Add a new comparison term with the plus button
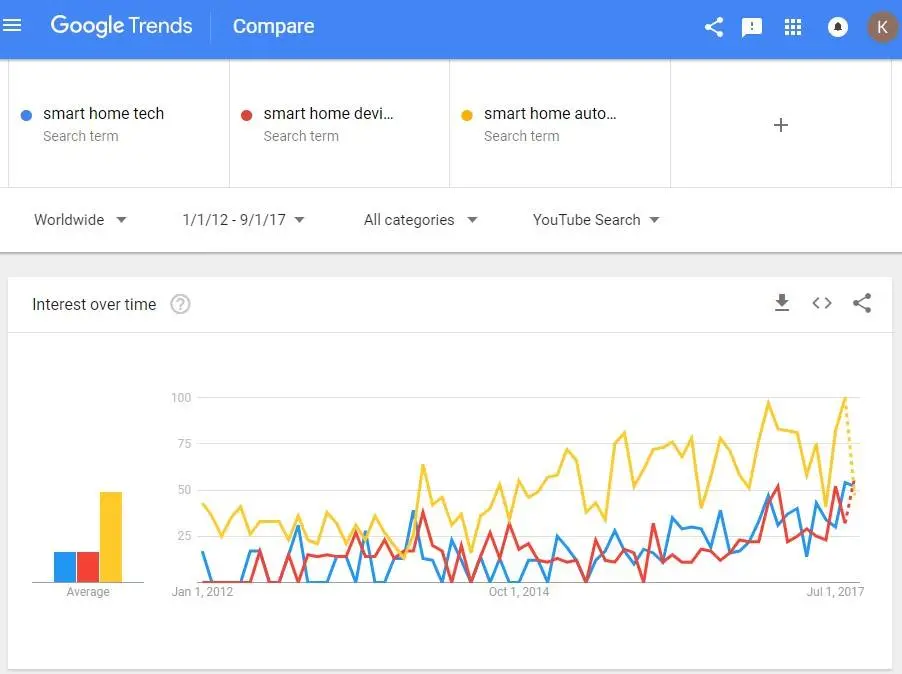This screenshot has height=674, width=902. click(780, 124)
